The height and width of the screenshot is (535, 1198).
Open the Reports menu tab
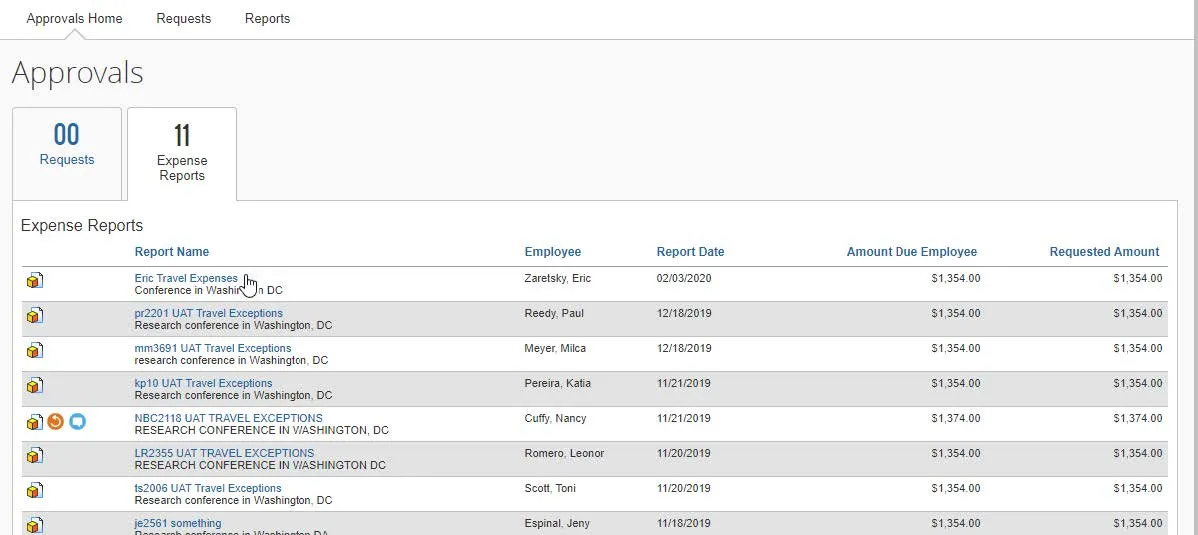coord(267,18)
